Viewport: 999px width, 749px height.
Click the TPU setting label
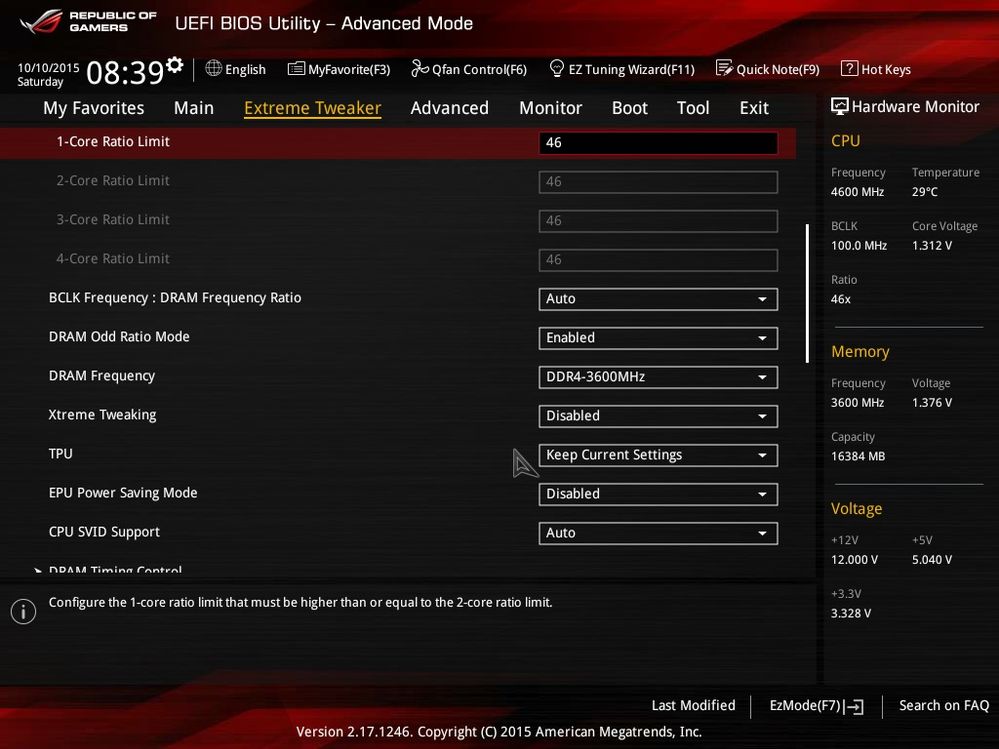pyautogui.click(x=61, y=453)
